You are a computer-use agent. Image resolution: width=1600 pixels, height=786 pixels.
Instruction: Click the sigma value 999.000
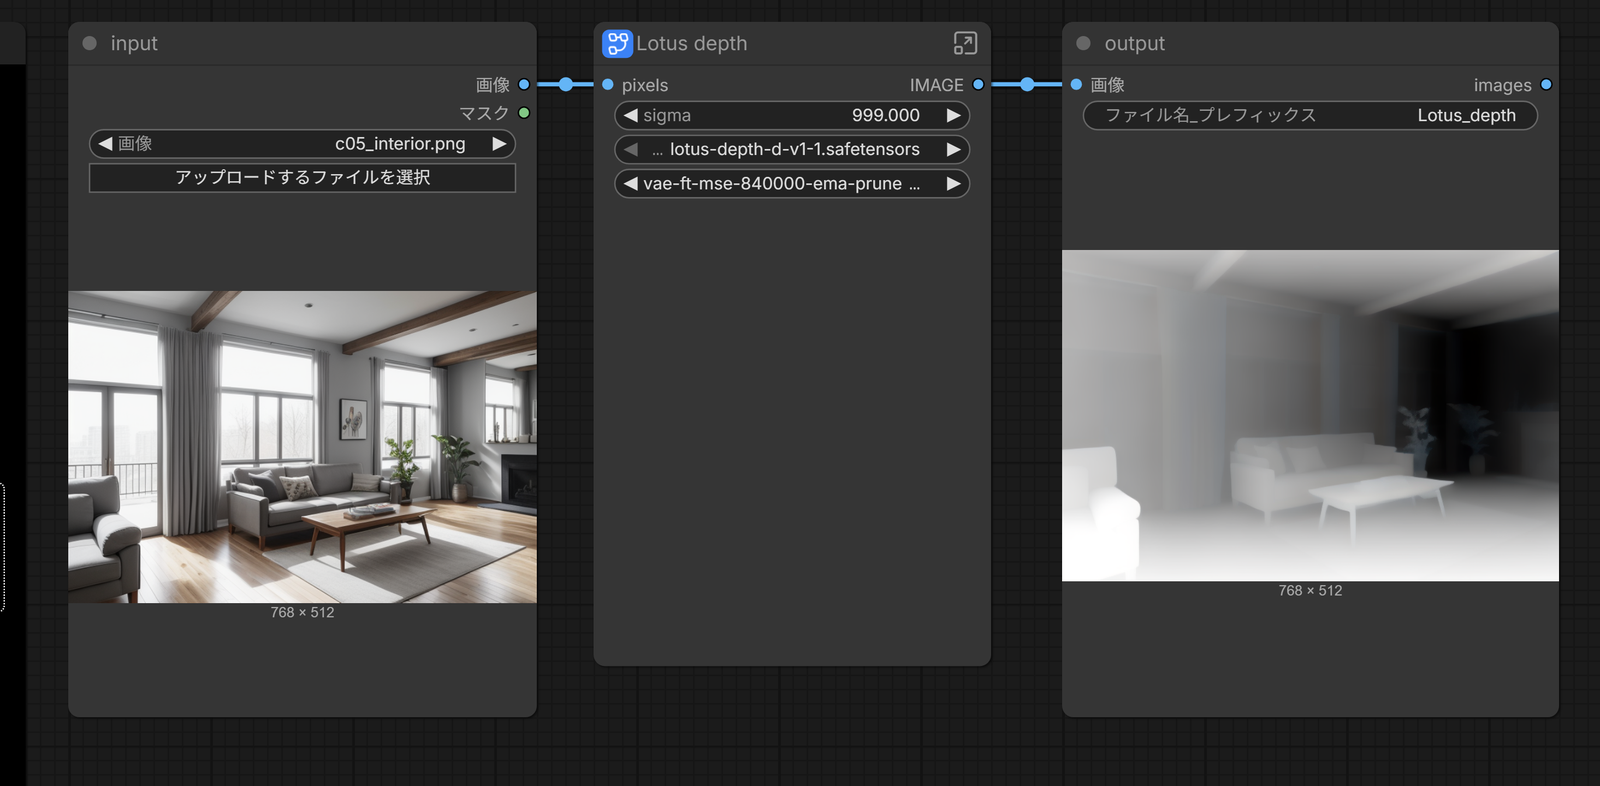tap(886, 116)
